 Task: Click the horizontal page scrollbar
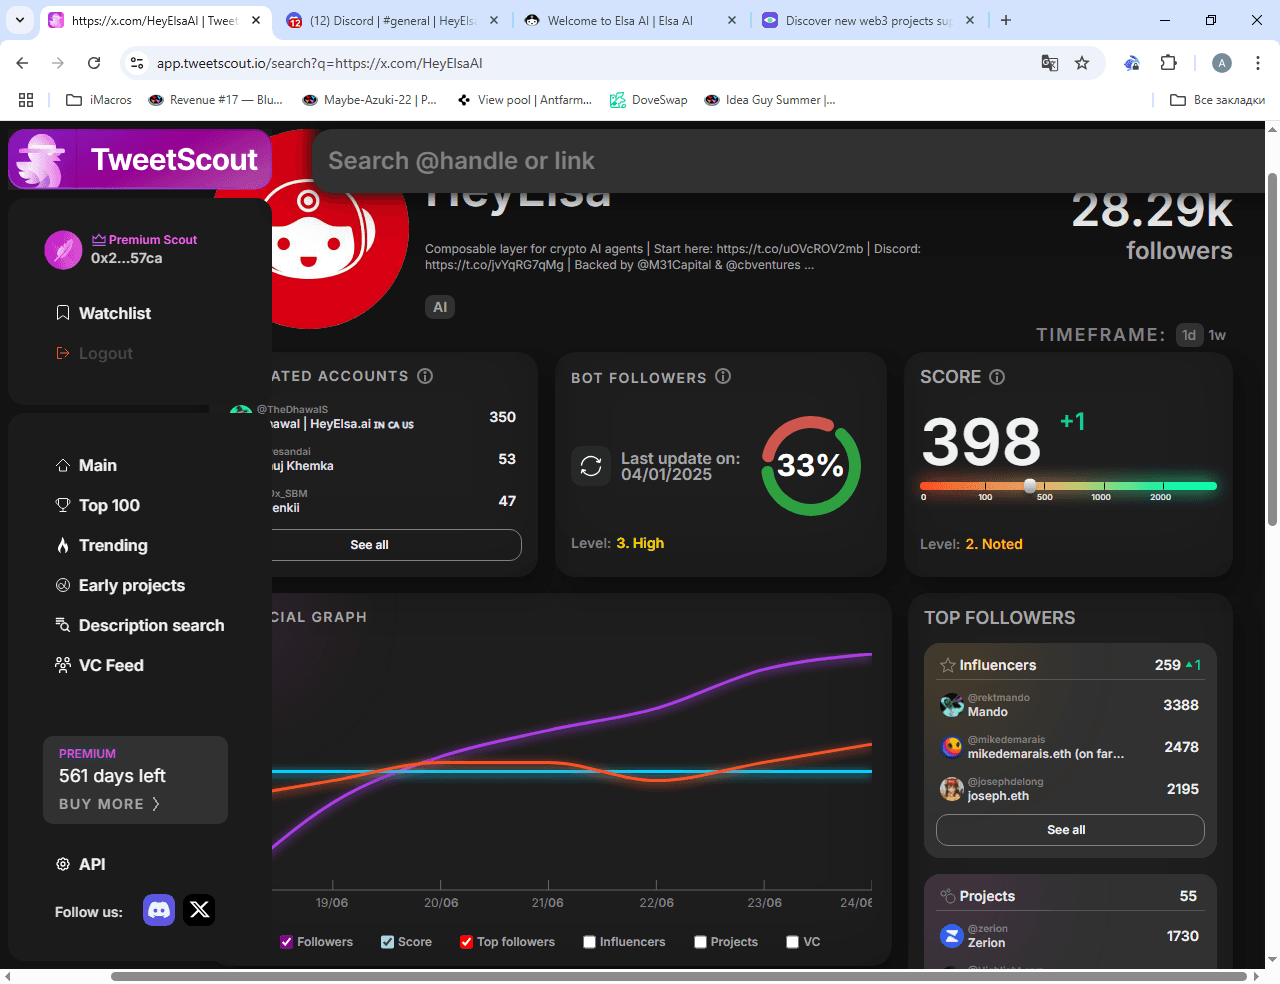pos(679,976)
